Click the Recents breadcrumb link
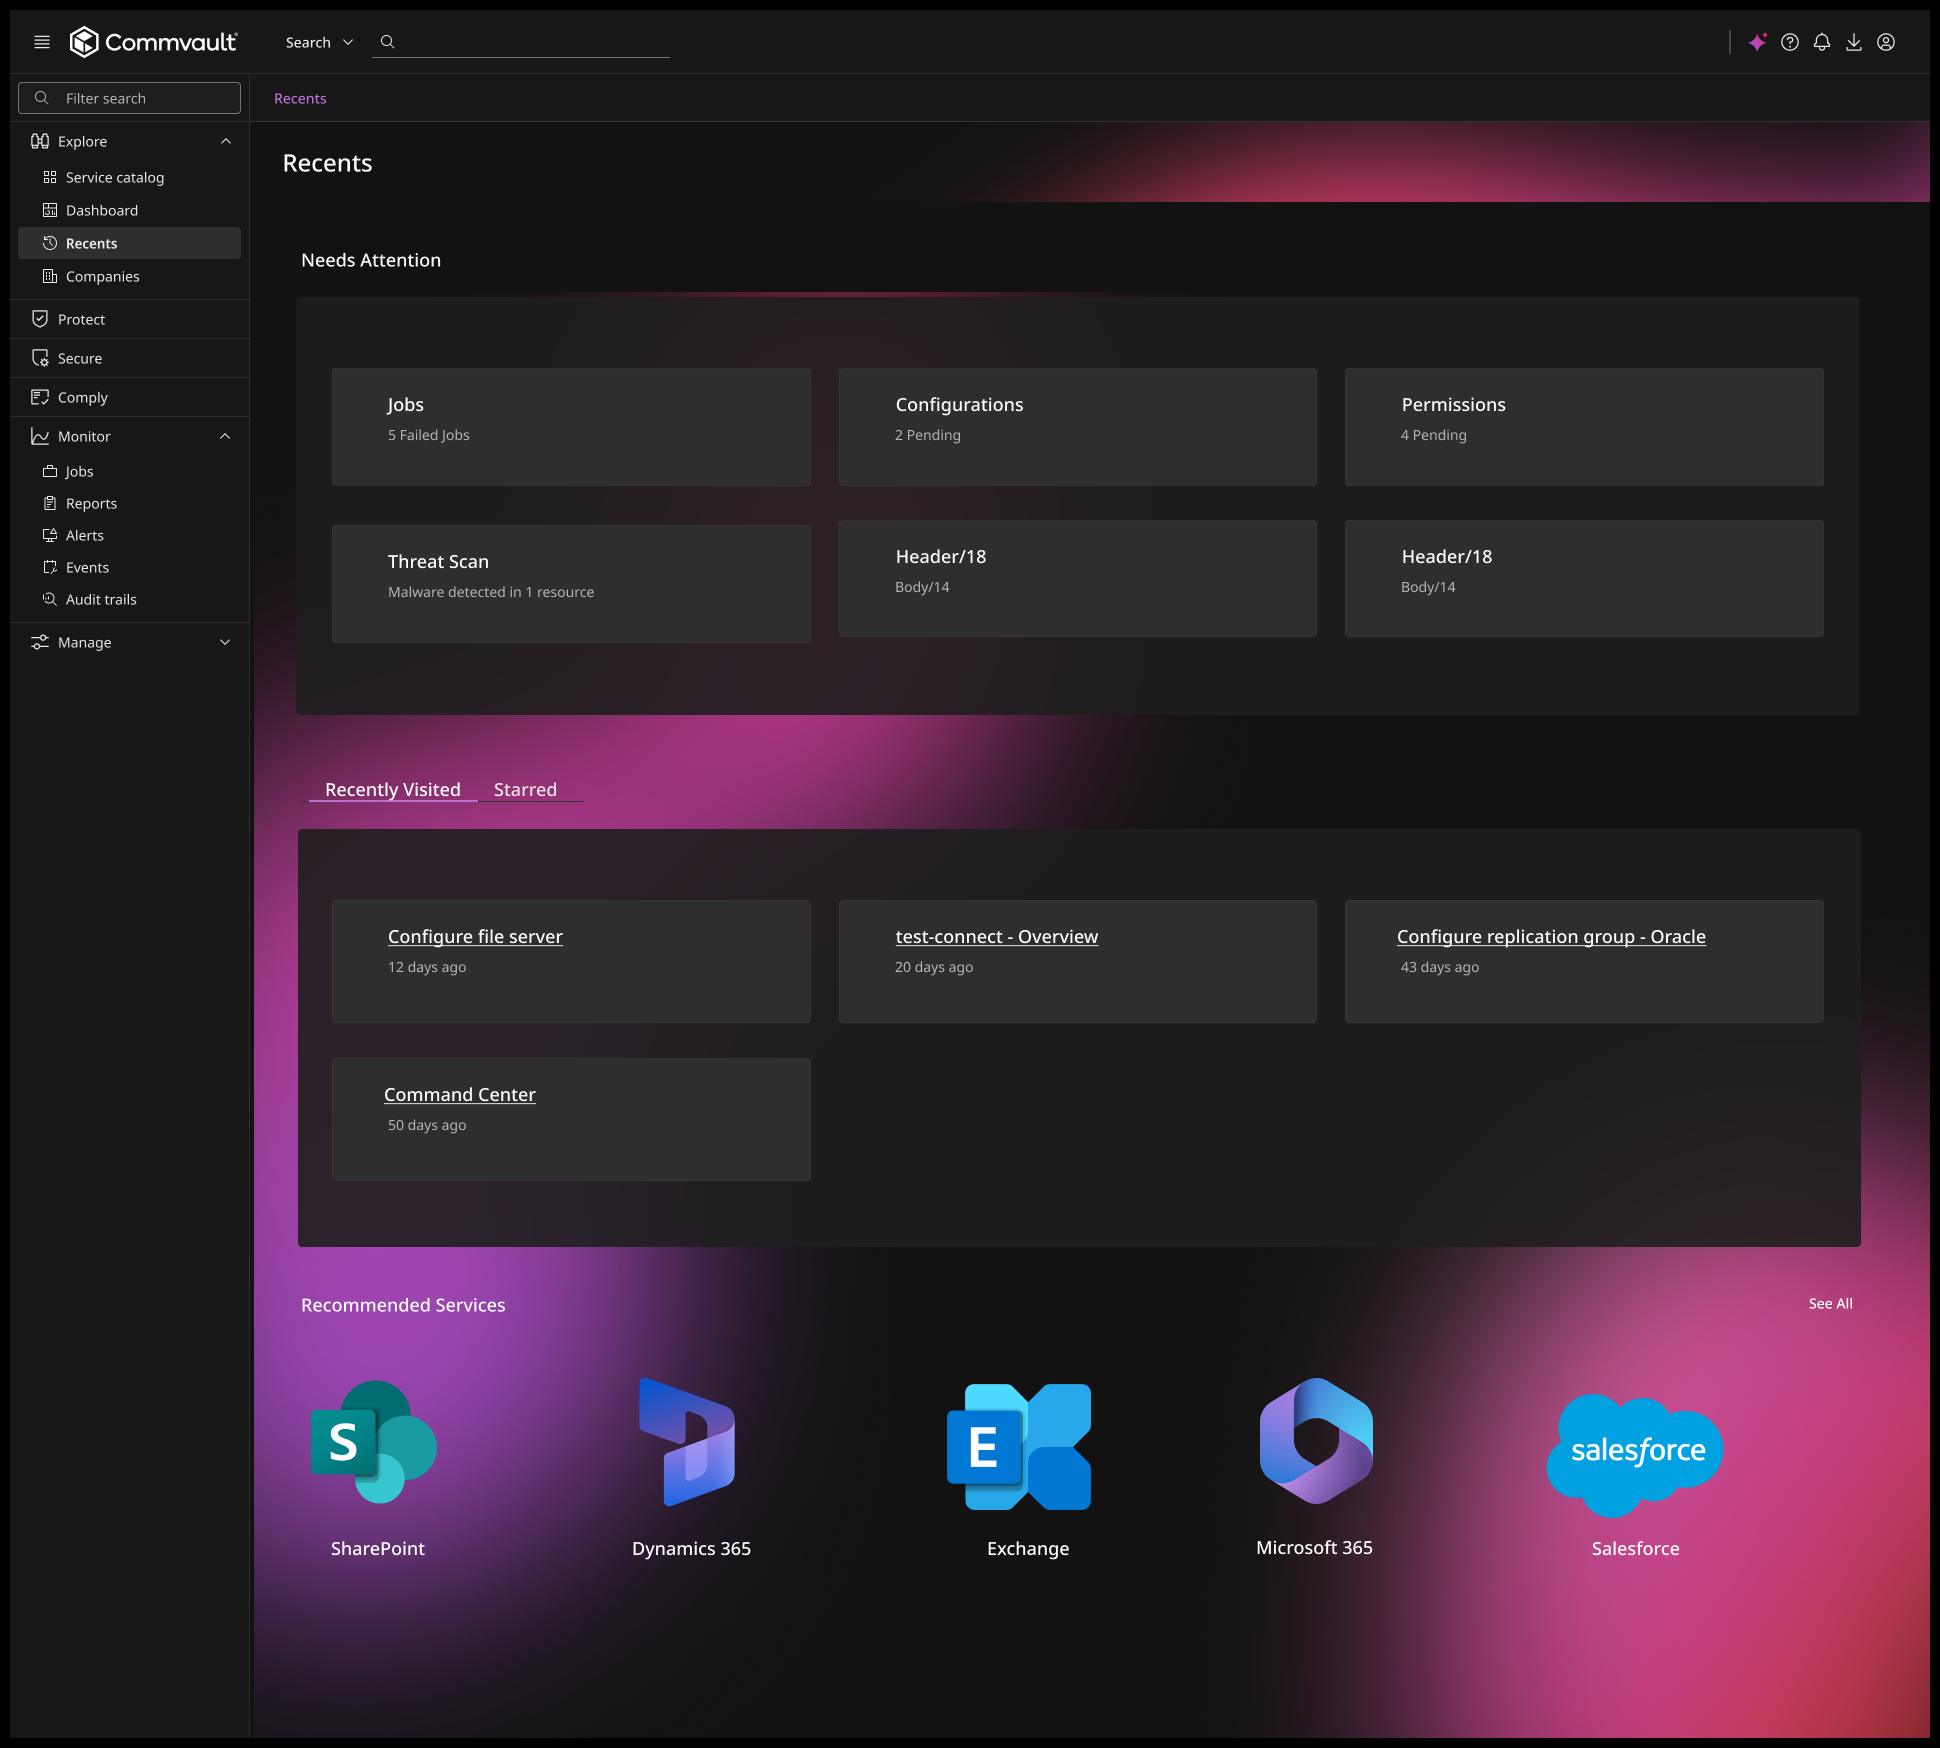The height and width of the screenshot is (1748, 1940). [300, 98]
